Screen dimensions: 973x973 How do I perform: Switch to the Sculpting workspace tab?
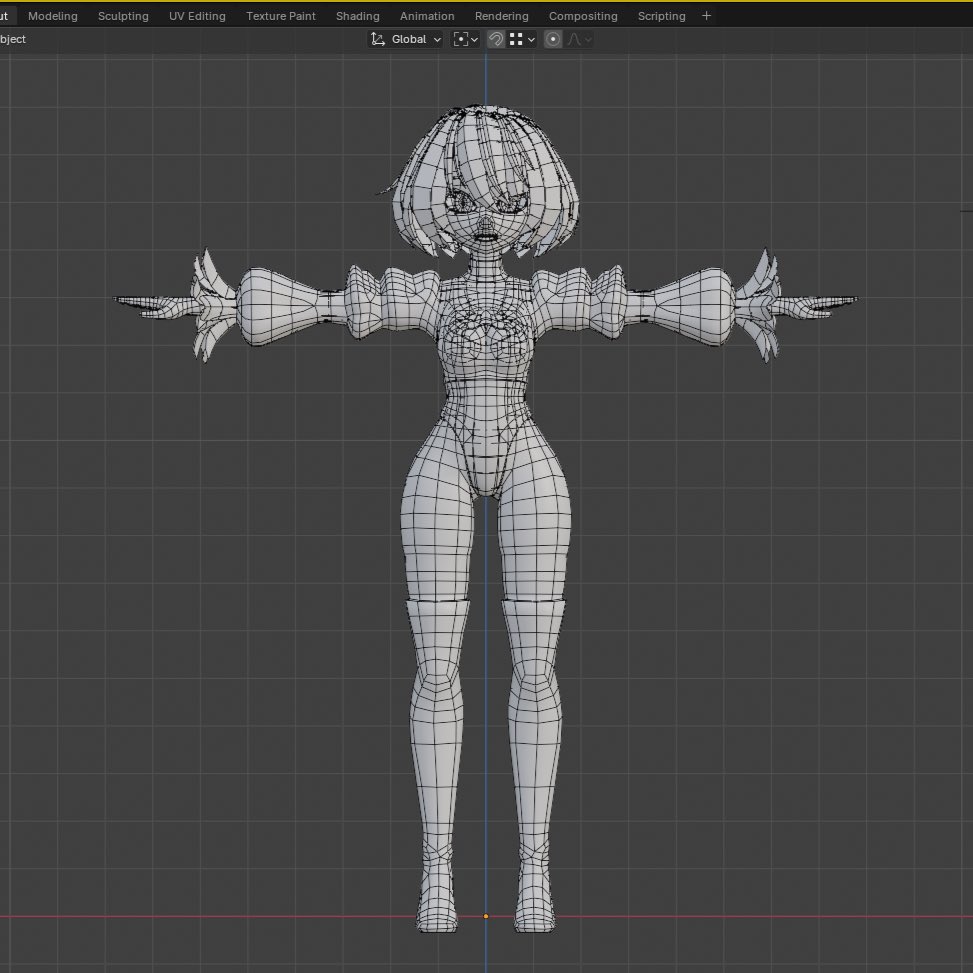(123, 16)
